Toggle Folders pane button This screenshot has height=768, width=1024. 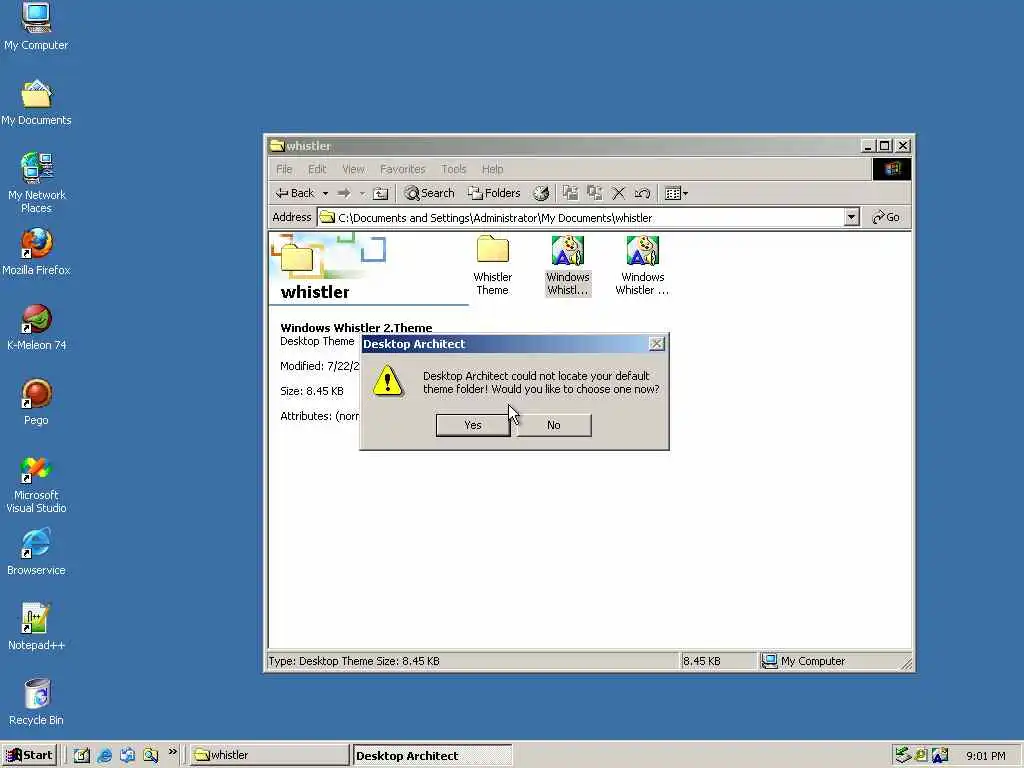click(494, 193)
